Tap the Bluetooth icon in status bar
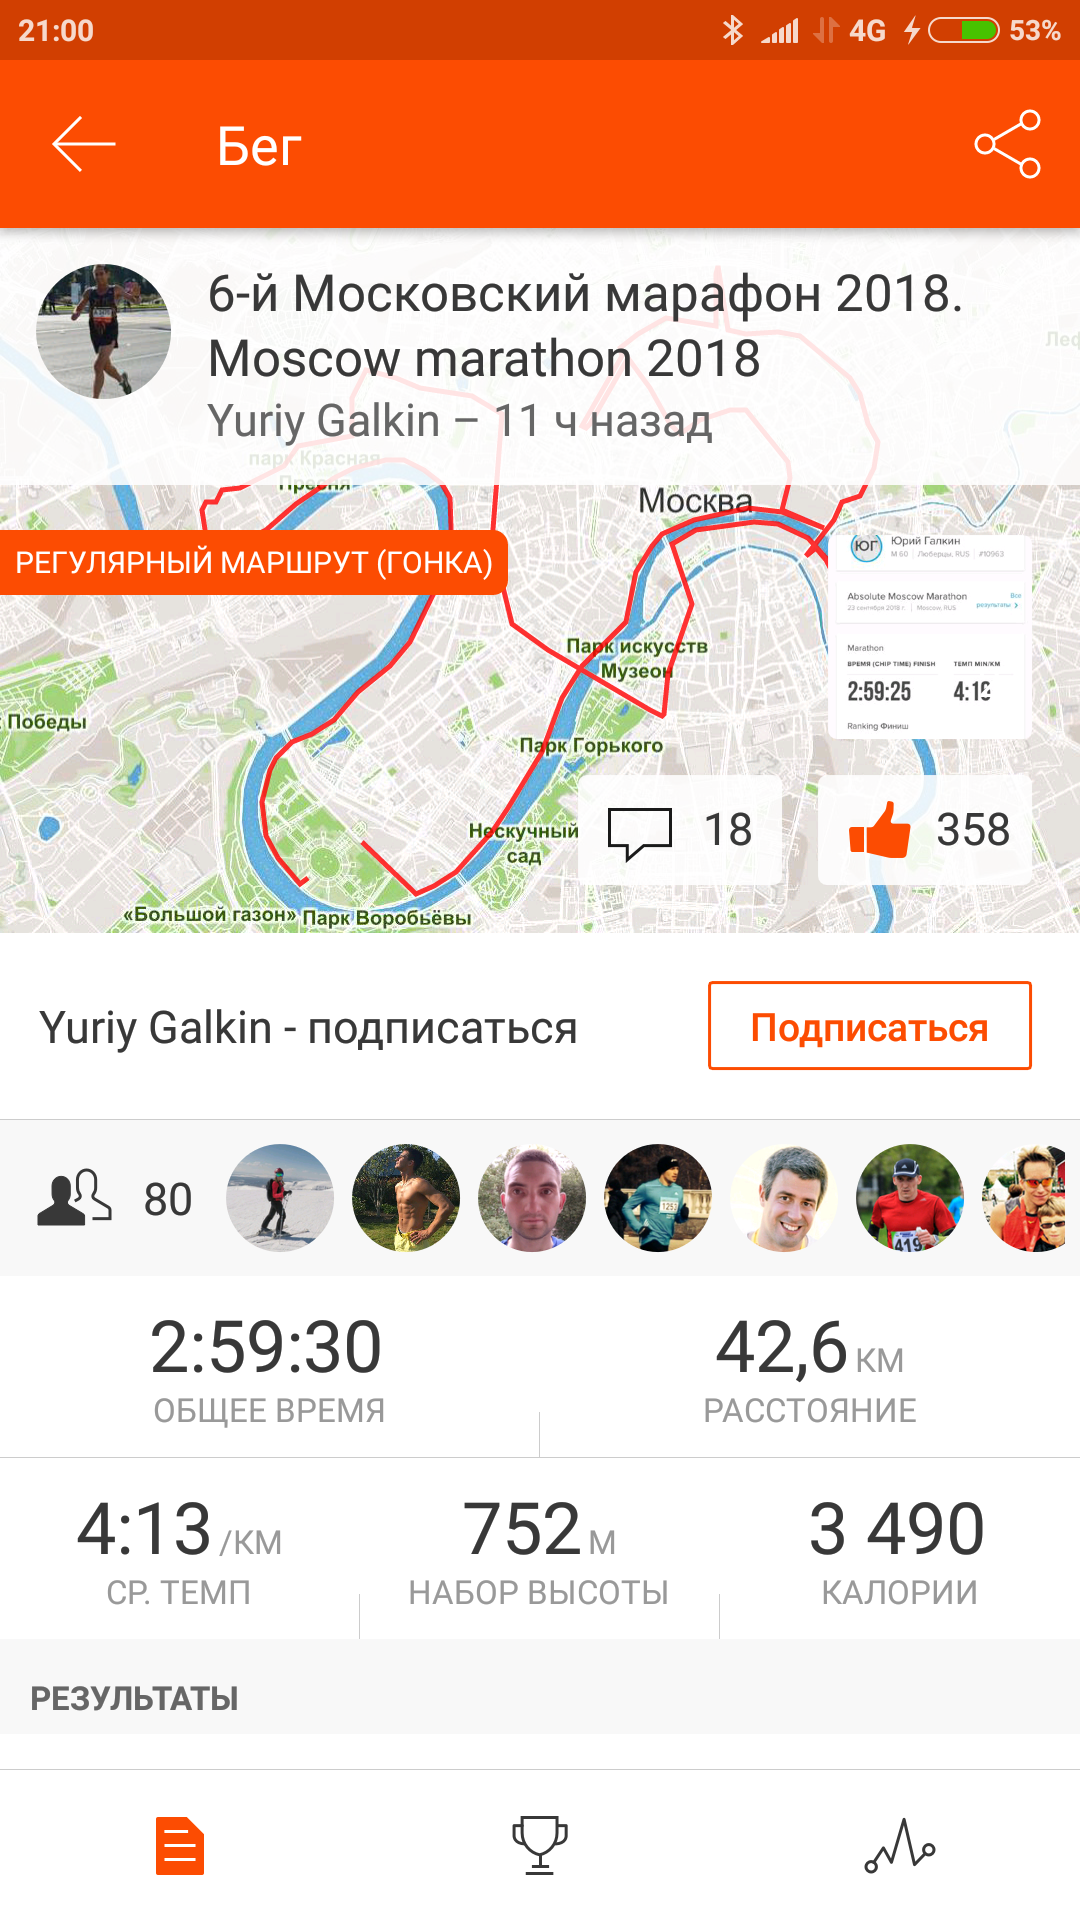 (x=733, y=30)
